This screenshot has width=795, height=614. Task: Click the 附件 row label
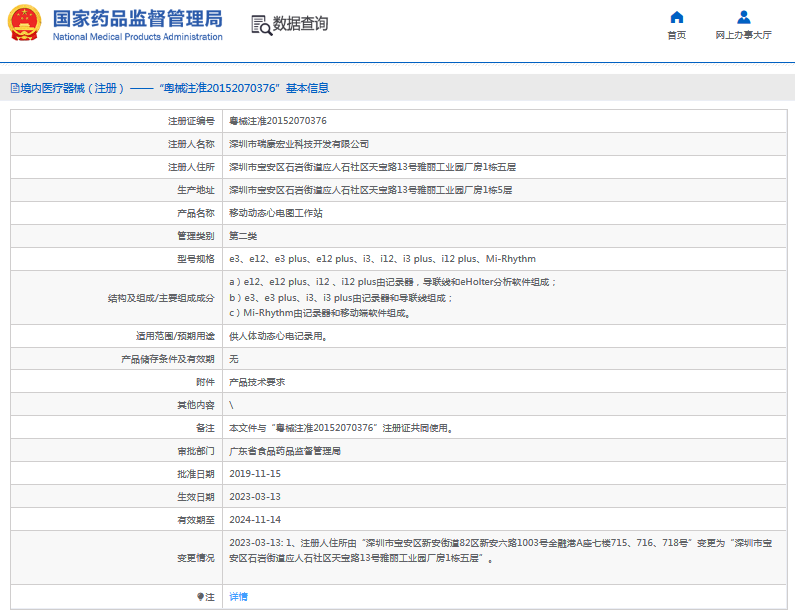pos(205,382)
